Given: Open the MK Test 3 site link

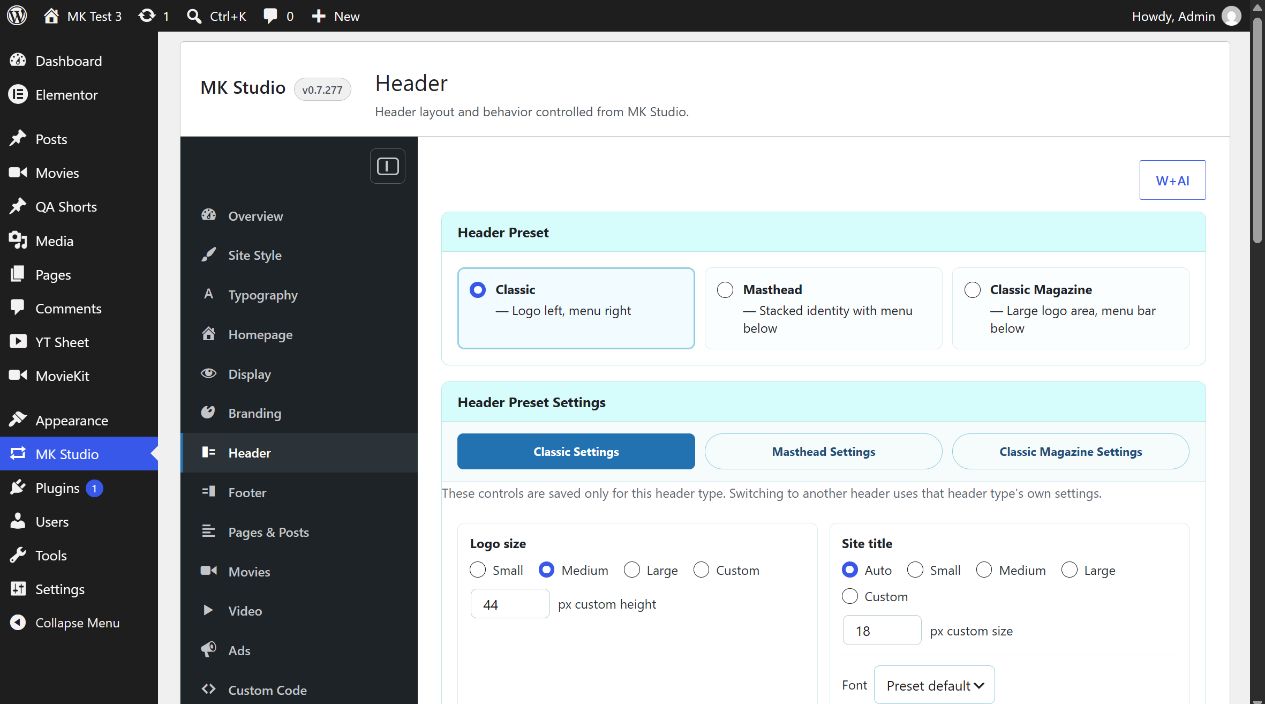Looking at the screenshot, I should tap(83, 16).
